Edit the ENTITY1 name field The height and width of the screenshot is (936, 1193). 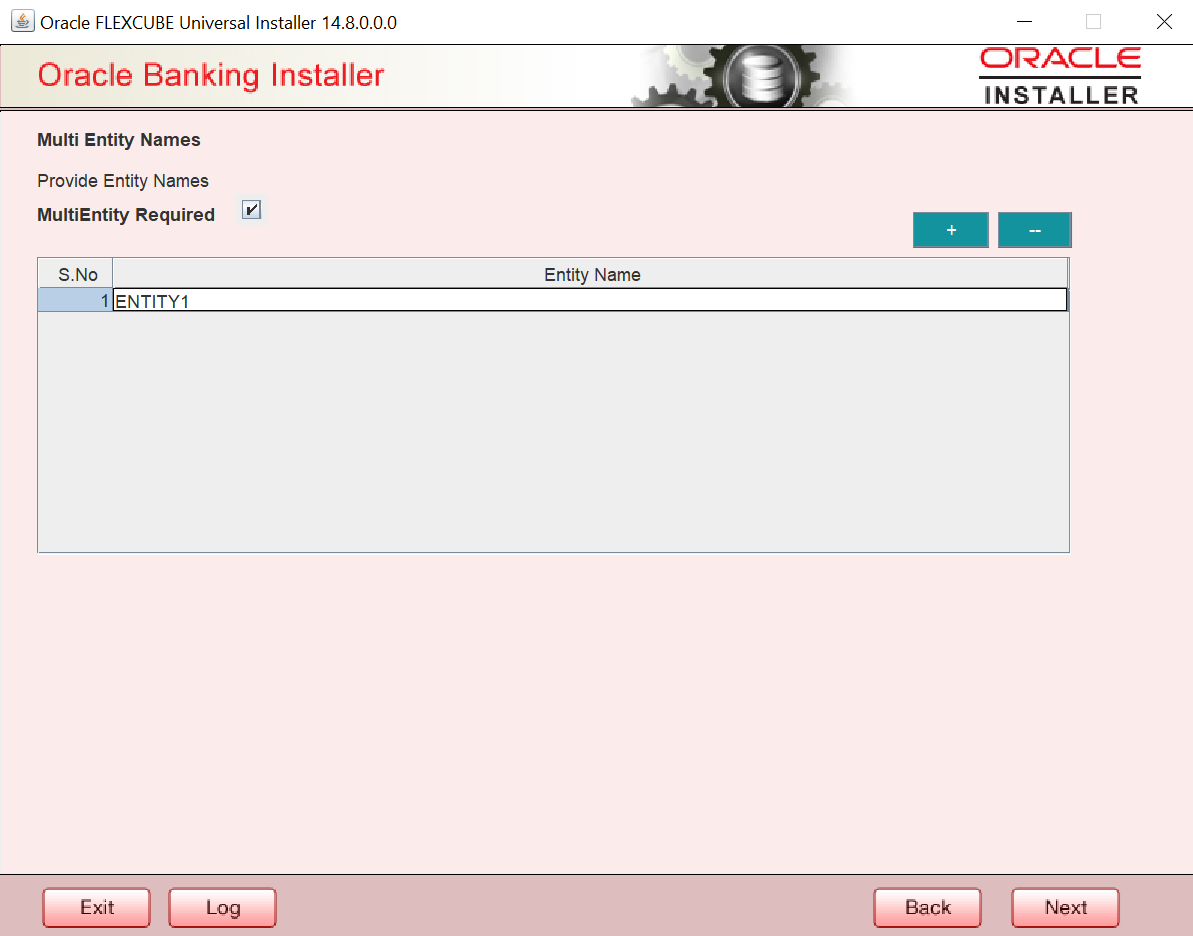pos(590,301)
